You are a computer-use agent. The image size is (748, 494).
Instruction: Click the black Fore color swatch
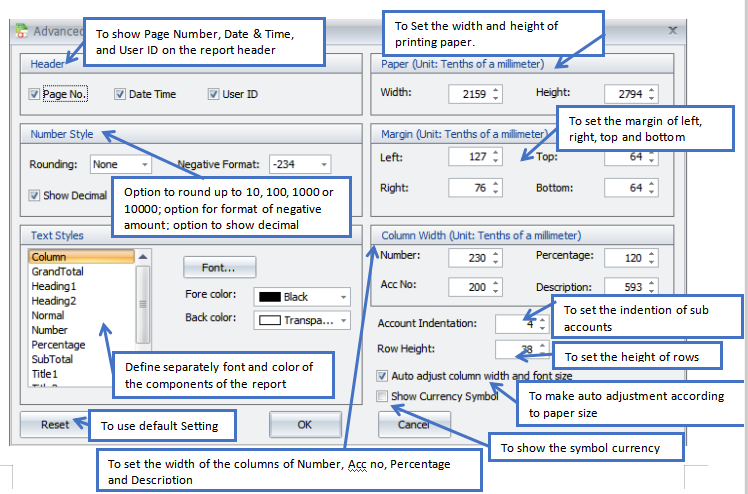pyautogui.click(x=270, y=297)
